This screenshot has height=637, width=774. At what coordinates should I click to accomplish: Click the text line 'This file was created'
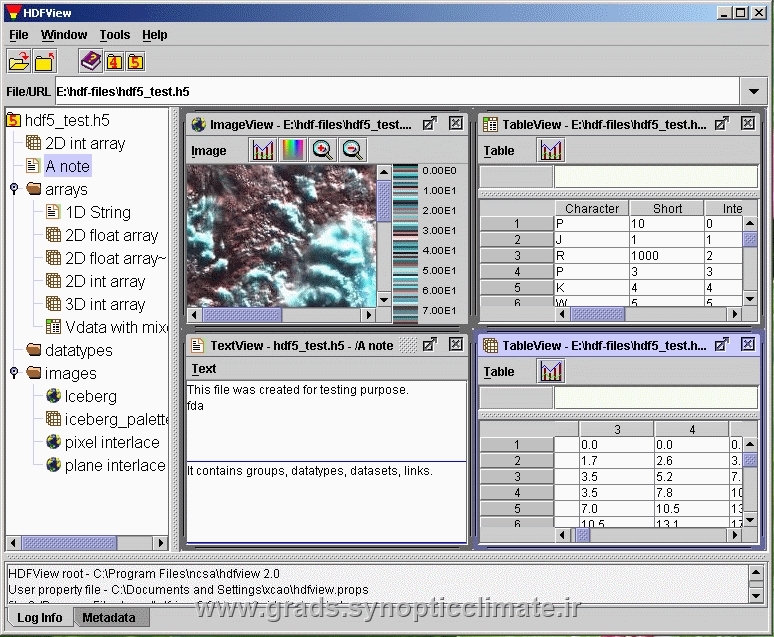click(x=298, y=390)
